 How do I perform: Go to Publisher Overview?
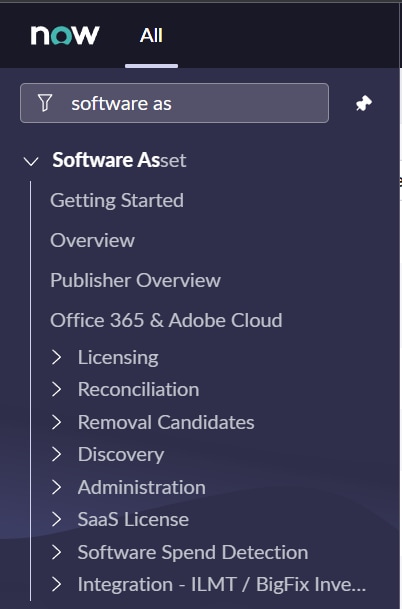[136, 280]
